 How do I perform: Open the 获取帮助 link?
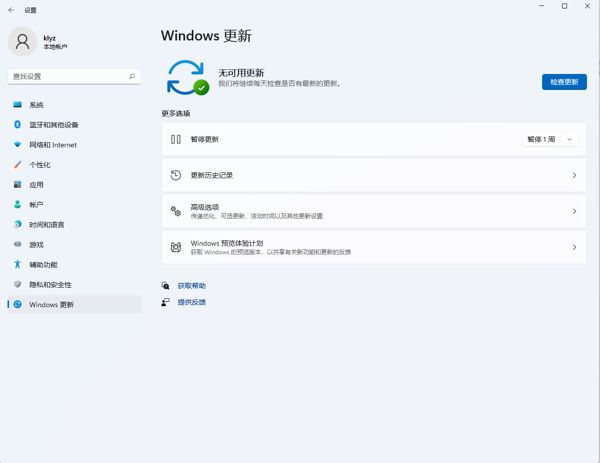tap(192, 286)
